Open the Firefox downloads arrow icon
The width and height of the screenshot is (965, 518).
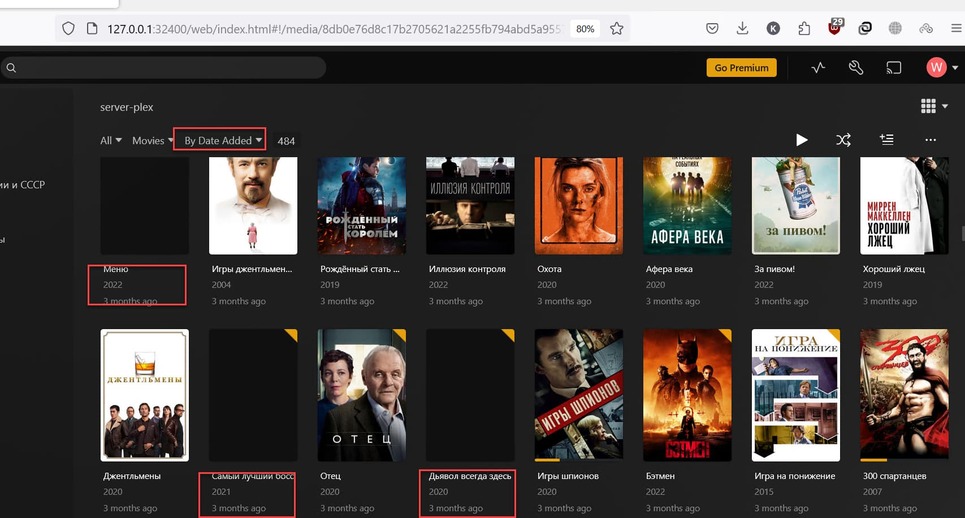pos(742,28)
